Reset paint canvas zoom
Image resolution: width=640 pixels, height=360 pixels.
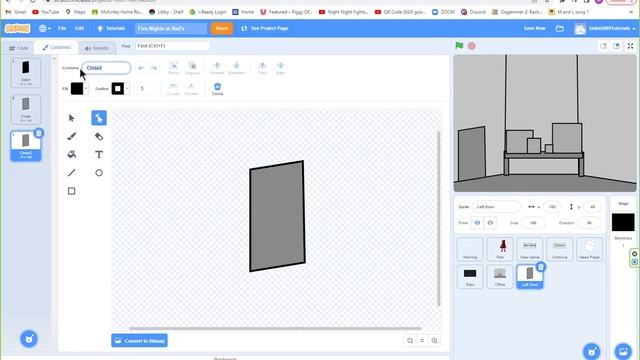pos(422,340)
